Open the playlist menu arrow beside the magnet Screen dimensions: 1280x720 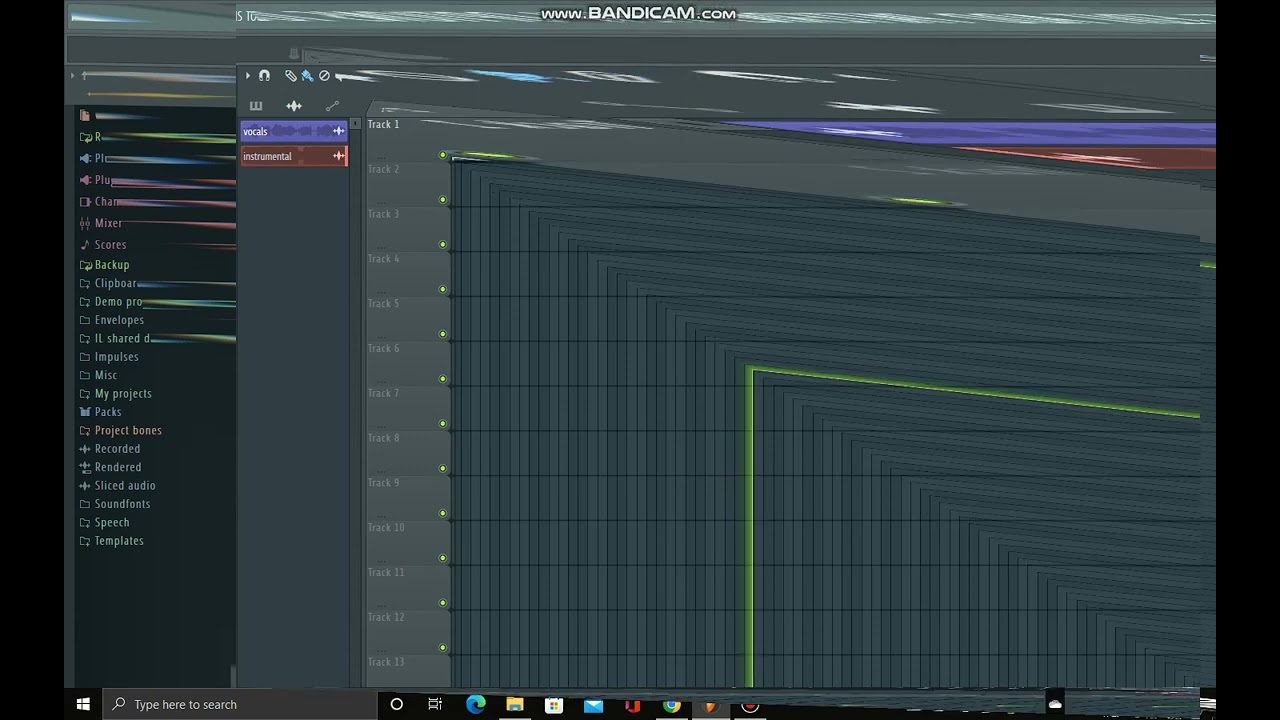pyautogui.click(x=248, y=75)
